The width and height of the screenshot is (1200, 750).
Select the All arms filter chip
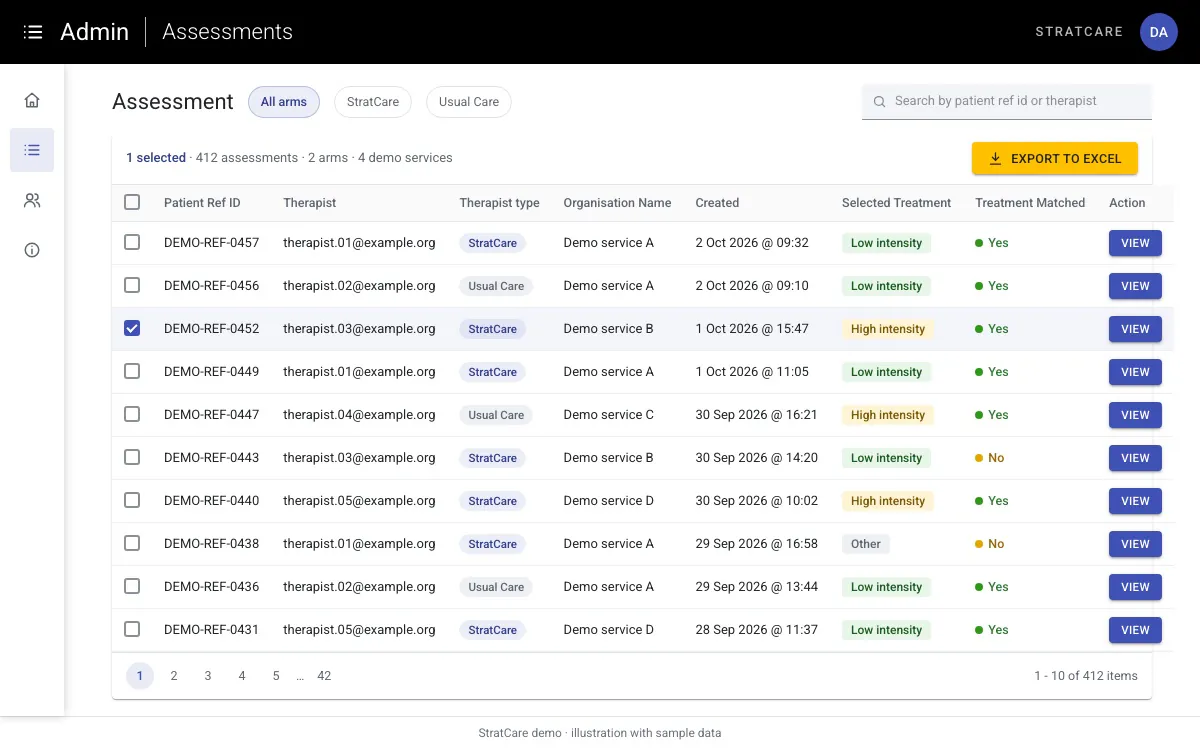[284, 102]
